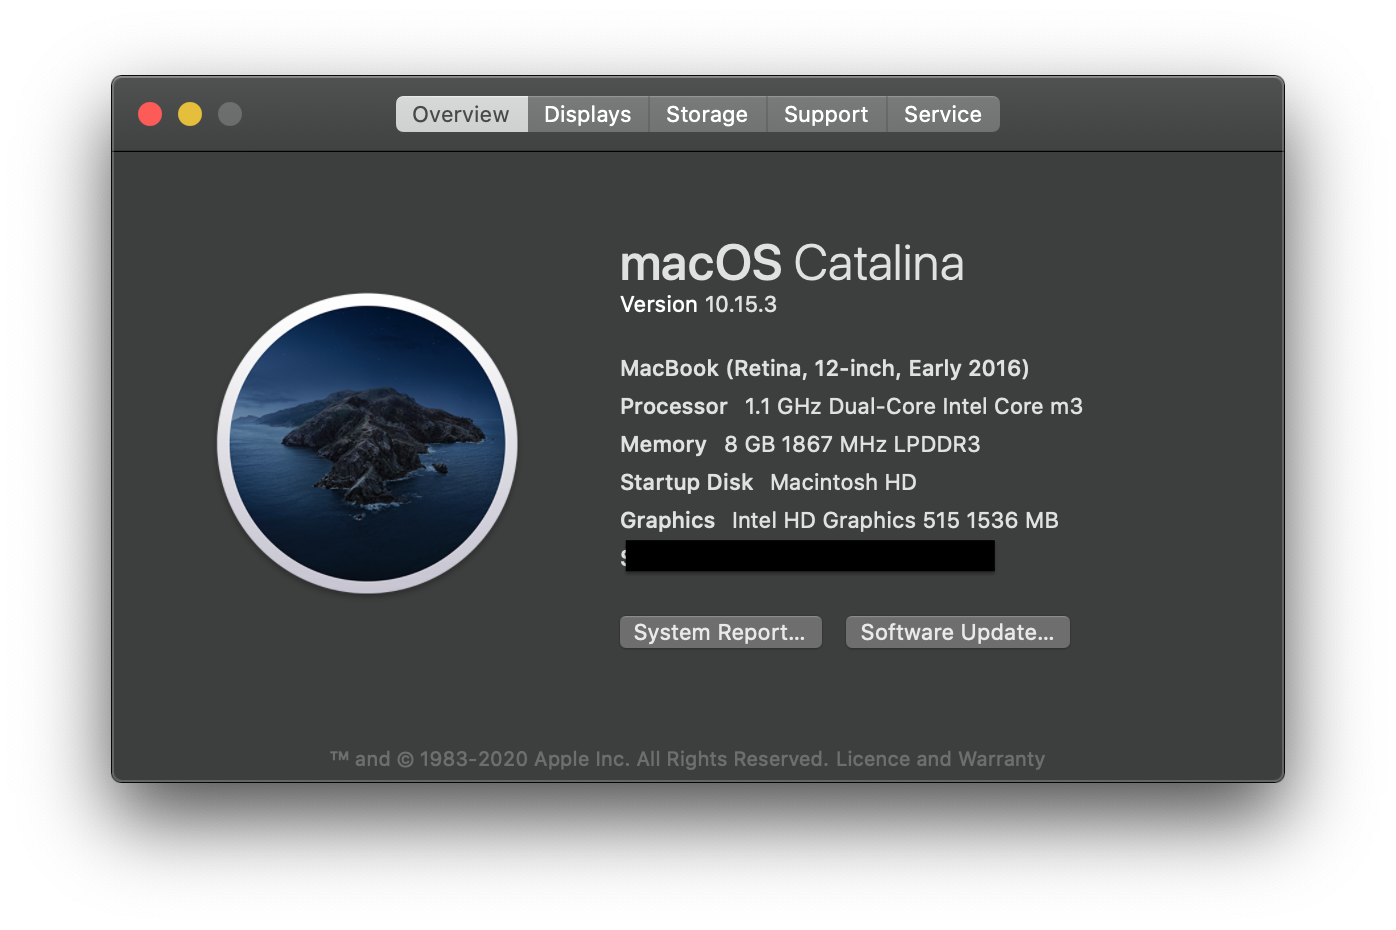Open Software Update...

click(957, 632)
